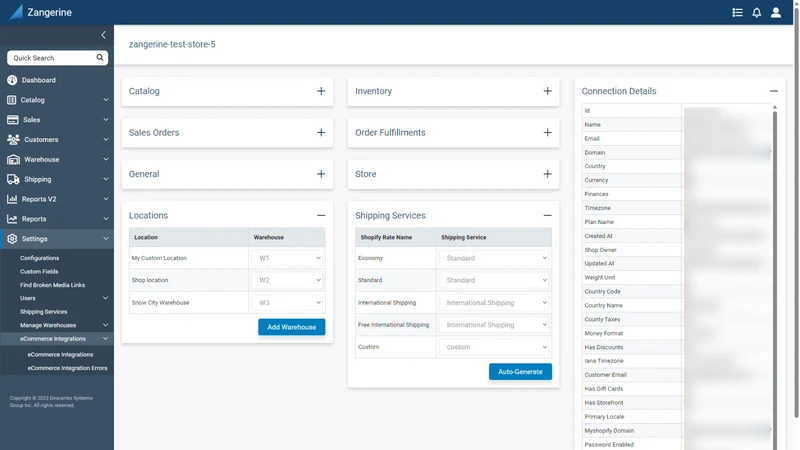800x450 pixels.
Task: Expand the Store panel
Action: [x=547, y=174]
